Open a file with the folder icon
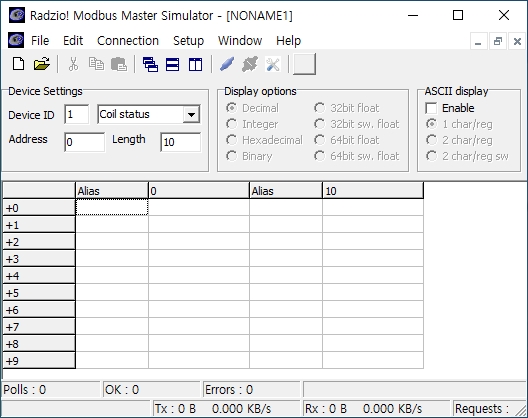 42,64
